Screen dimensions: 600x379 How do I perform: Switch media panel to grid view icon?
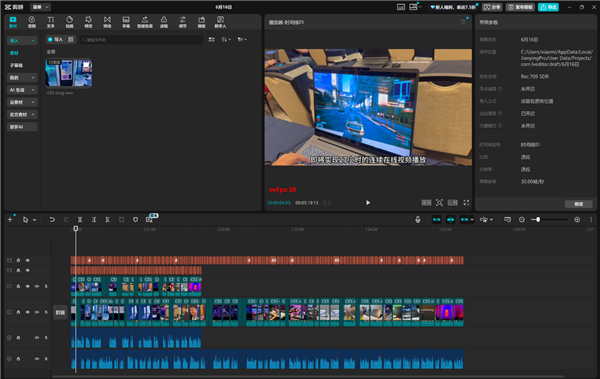click(x=212, y=39)
